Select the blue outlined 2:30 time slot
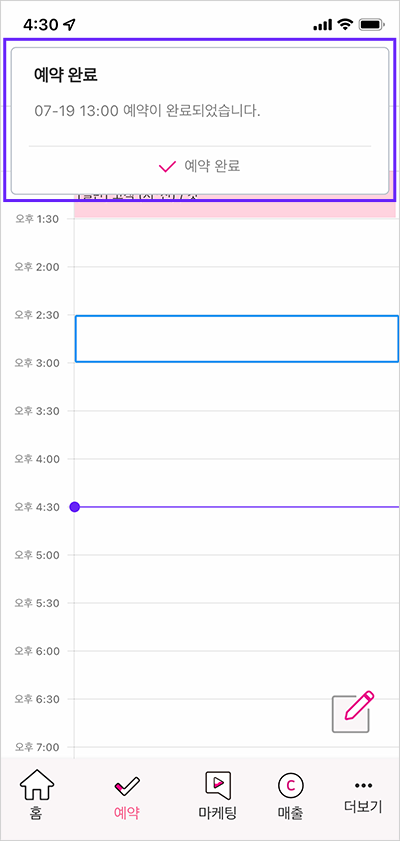 tap(236, 339)
